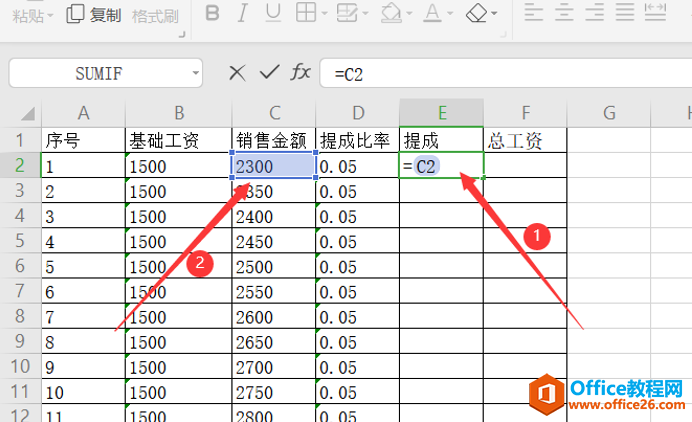Viewport: 692px width, 422px height.
Task: Click cell 提成 in E1
Action: 442,141
